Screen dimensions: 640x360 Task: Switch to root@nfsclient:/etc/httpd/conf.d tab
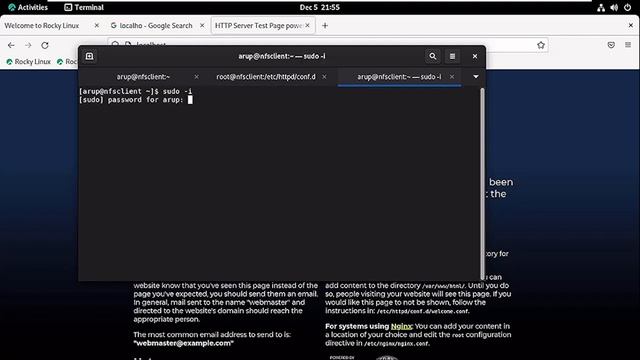(266, 77)
